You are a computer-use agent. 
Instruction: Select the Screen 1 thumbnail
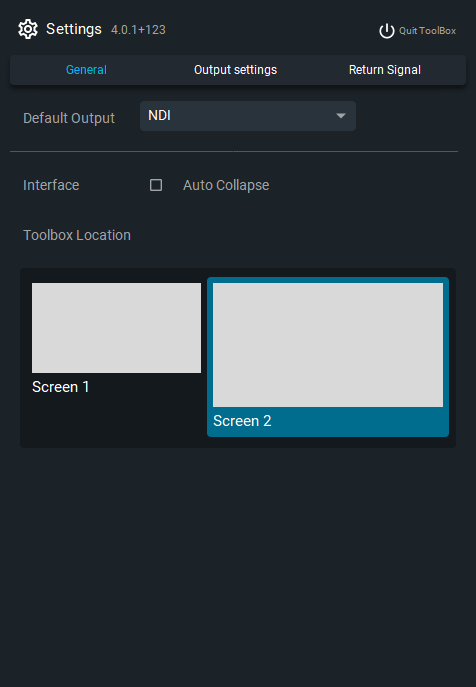[x=116, y=328]
